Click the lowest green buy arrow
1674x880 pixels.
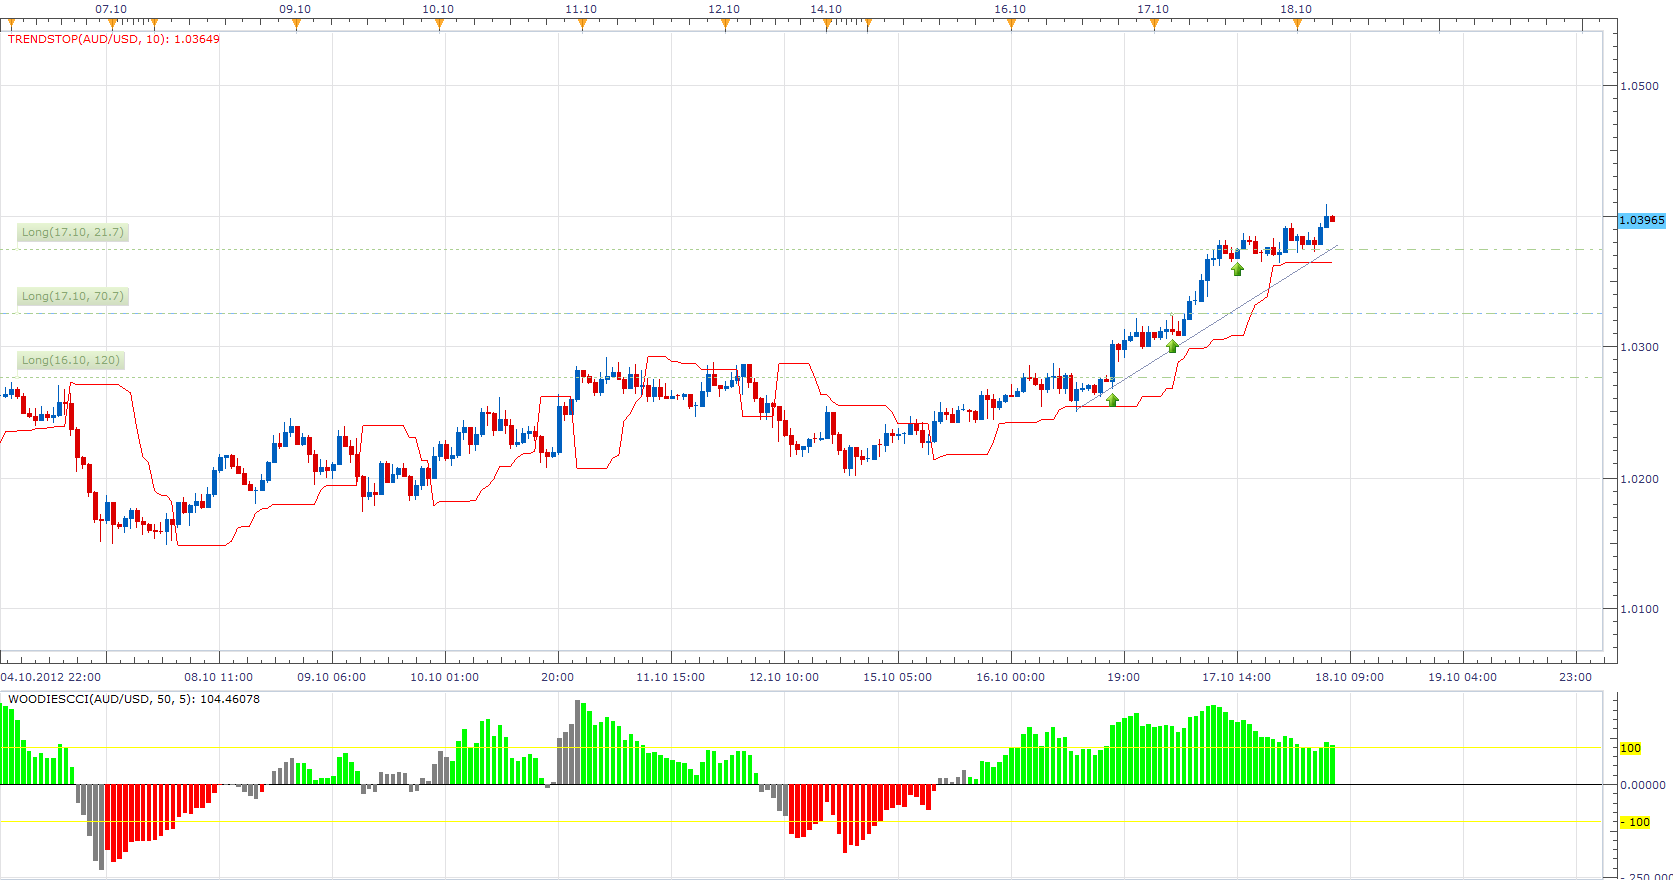[1112, 400]
